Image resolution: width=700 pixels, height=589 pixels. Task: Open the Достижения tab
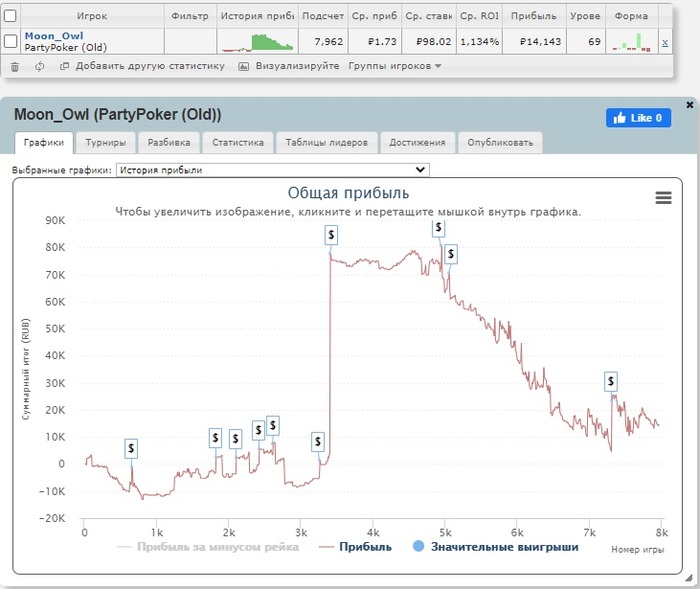click(417, 142)
